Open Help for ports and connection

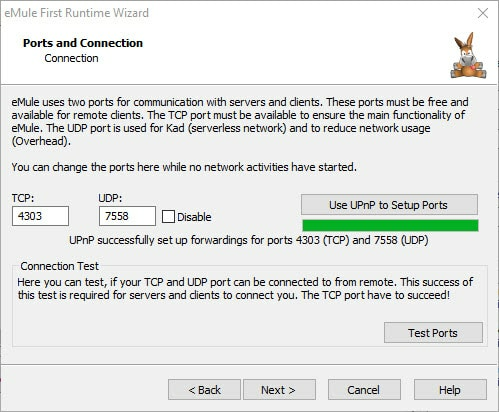coord(450,390)
